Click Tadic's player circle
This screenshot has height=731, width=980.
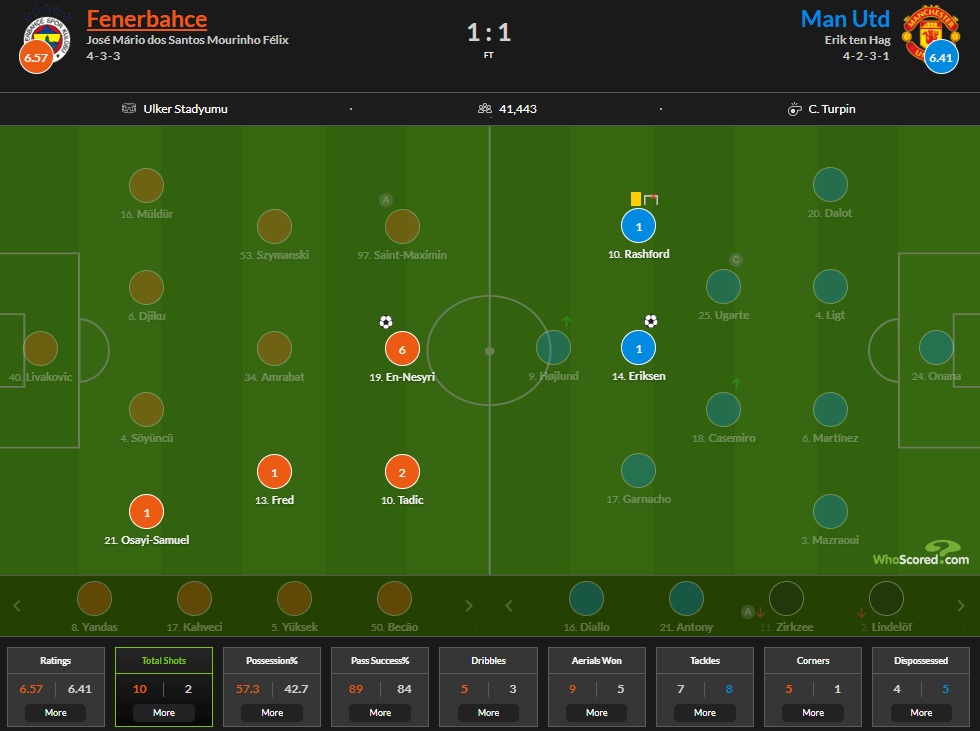click(402, 472)
